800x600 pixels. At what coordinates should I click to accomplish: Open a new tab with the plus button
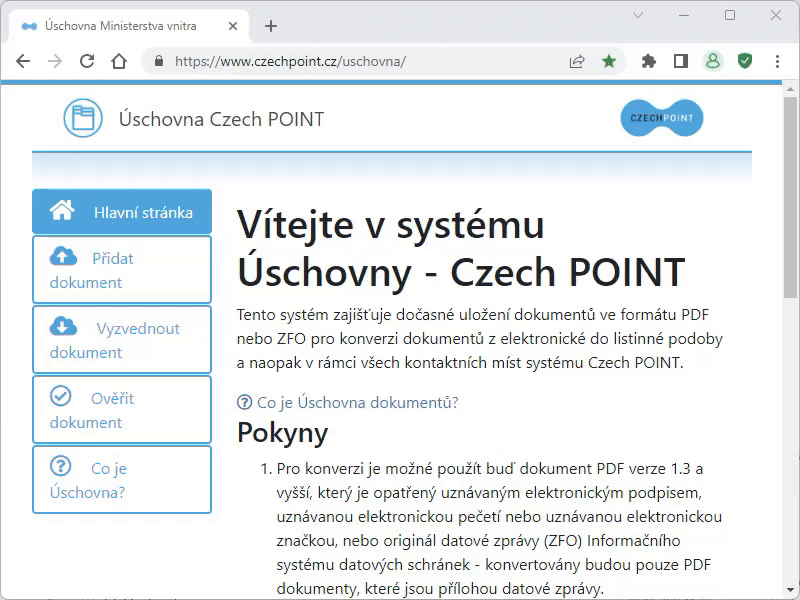pos(271,26)
